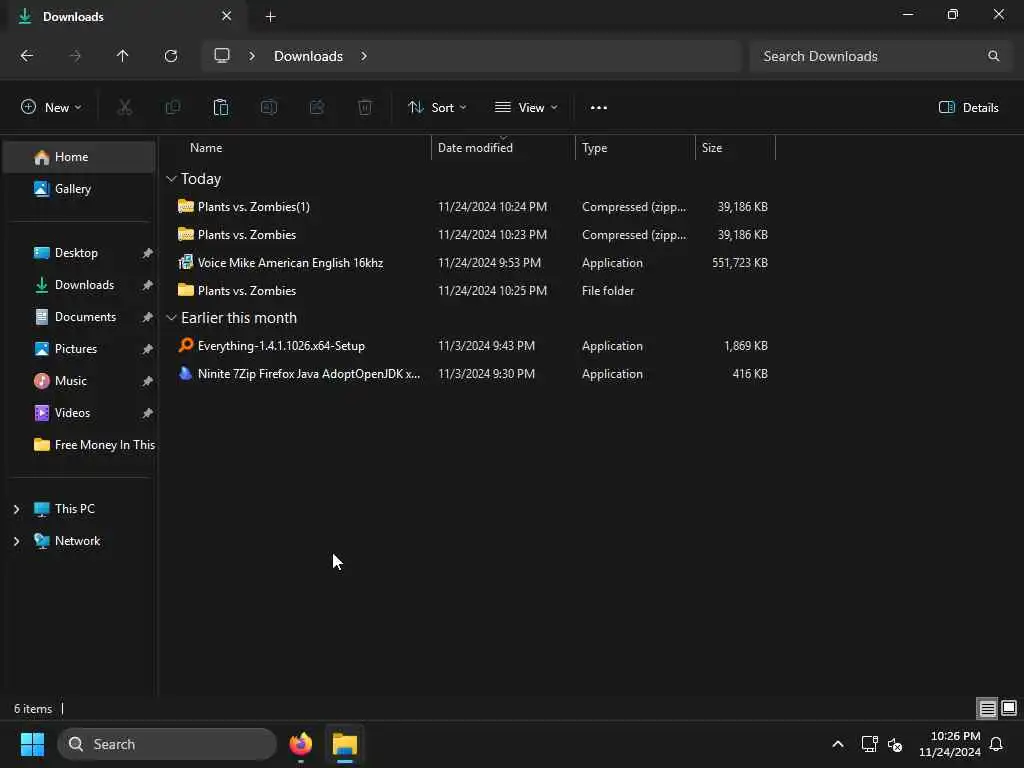The width and height of the screenshot is (1024, 768).
Task: Open the See more ellipsis menu
Action: click(599, 108)
